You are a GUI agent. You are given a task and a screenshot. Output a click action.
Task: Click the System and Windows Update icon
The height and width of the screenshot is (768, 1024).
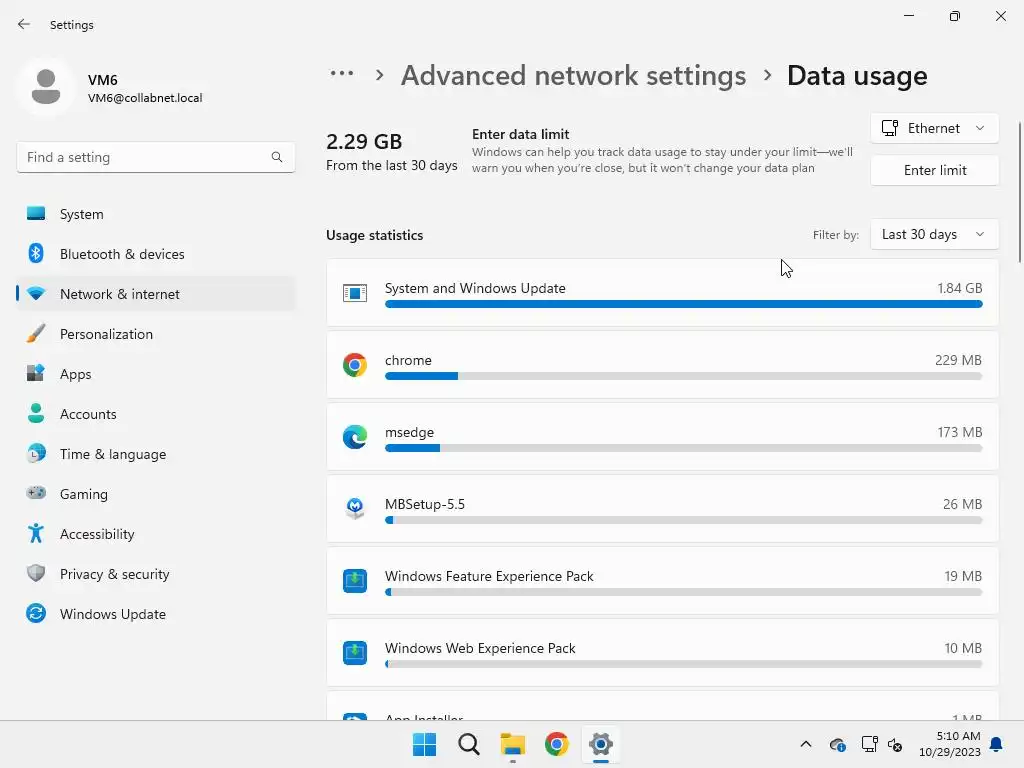pyautogui.click(x=354, y=293)
